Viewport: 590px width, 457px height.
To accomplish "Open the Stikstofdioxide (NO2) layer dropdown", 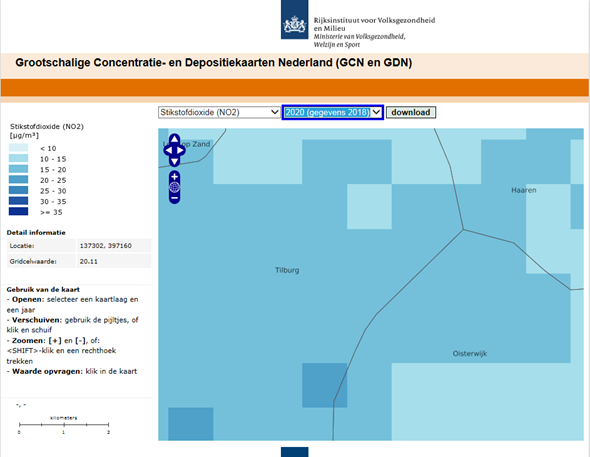I will [219, 112].
